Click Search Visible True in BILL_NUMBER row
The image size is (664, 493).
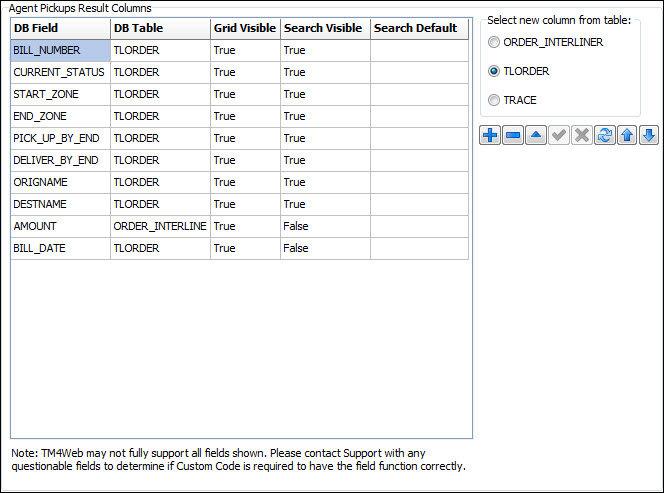coord(325,50)
